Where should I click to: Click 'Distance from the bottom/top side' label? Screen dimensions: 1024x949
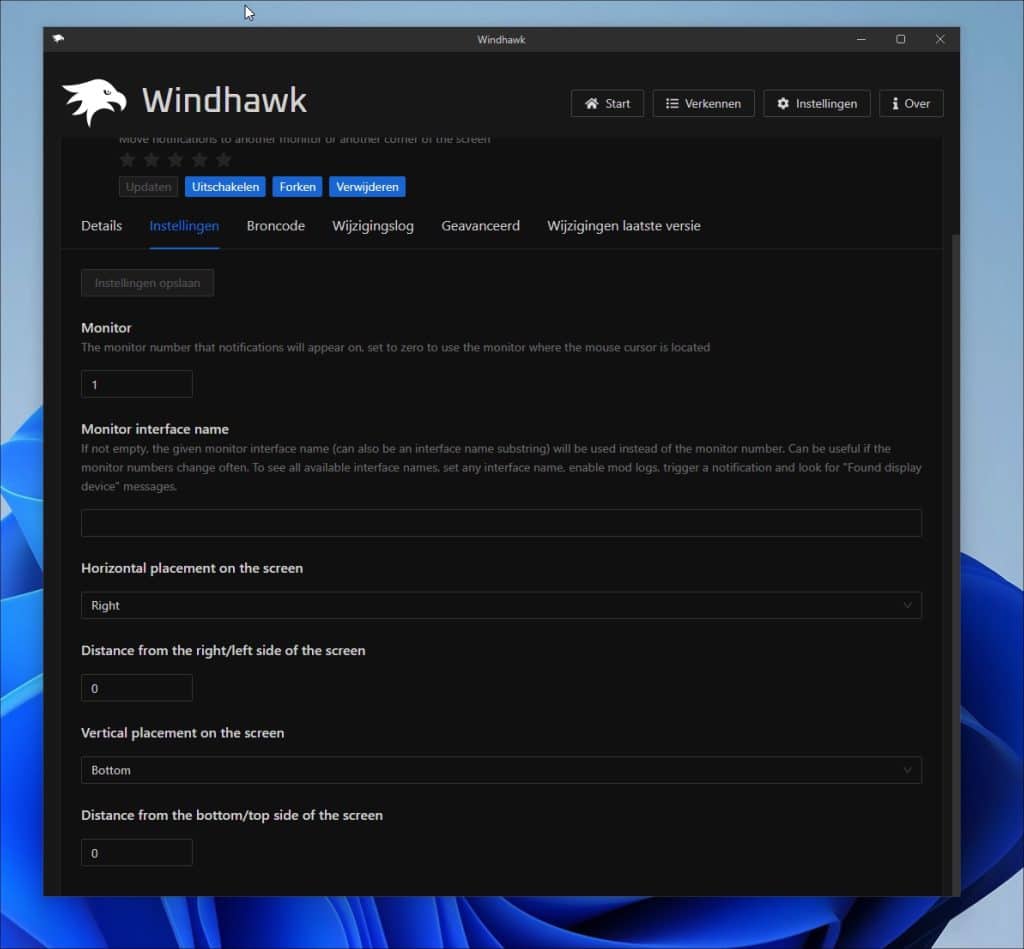(x=232, y=815)
